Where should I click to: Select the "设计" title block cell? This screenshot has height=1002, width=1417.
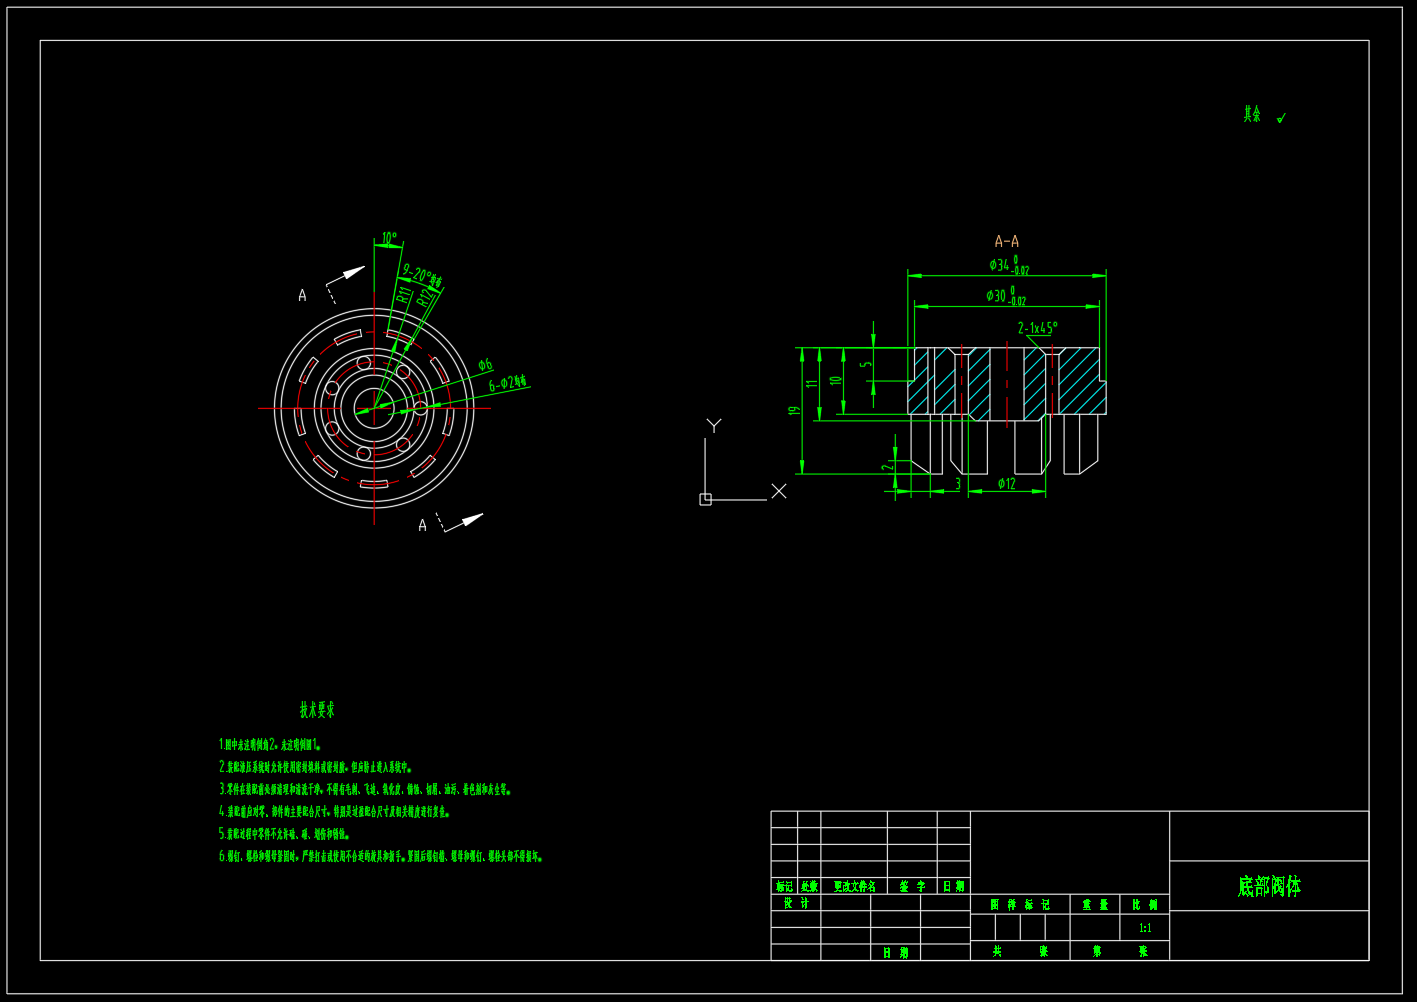[x=796, y=903]
